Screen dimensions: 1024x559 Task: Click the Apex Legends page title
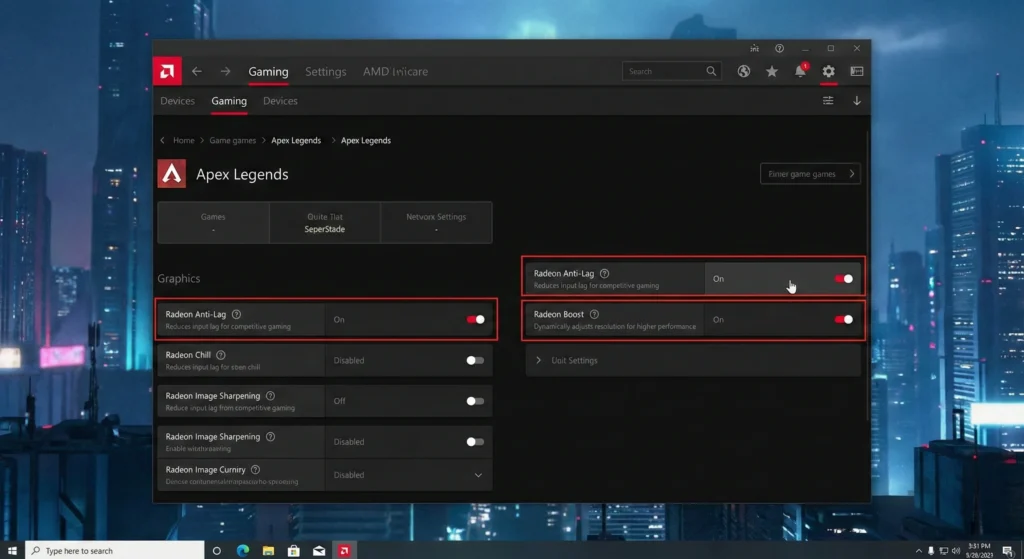click(242, 174)
